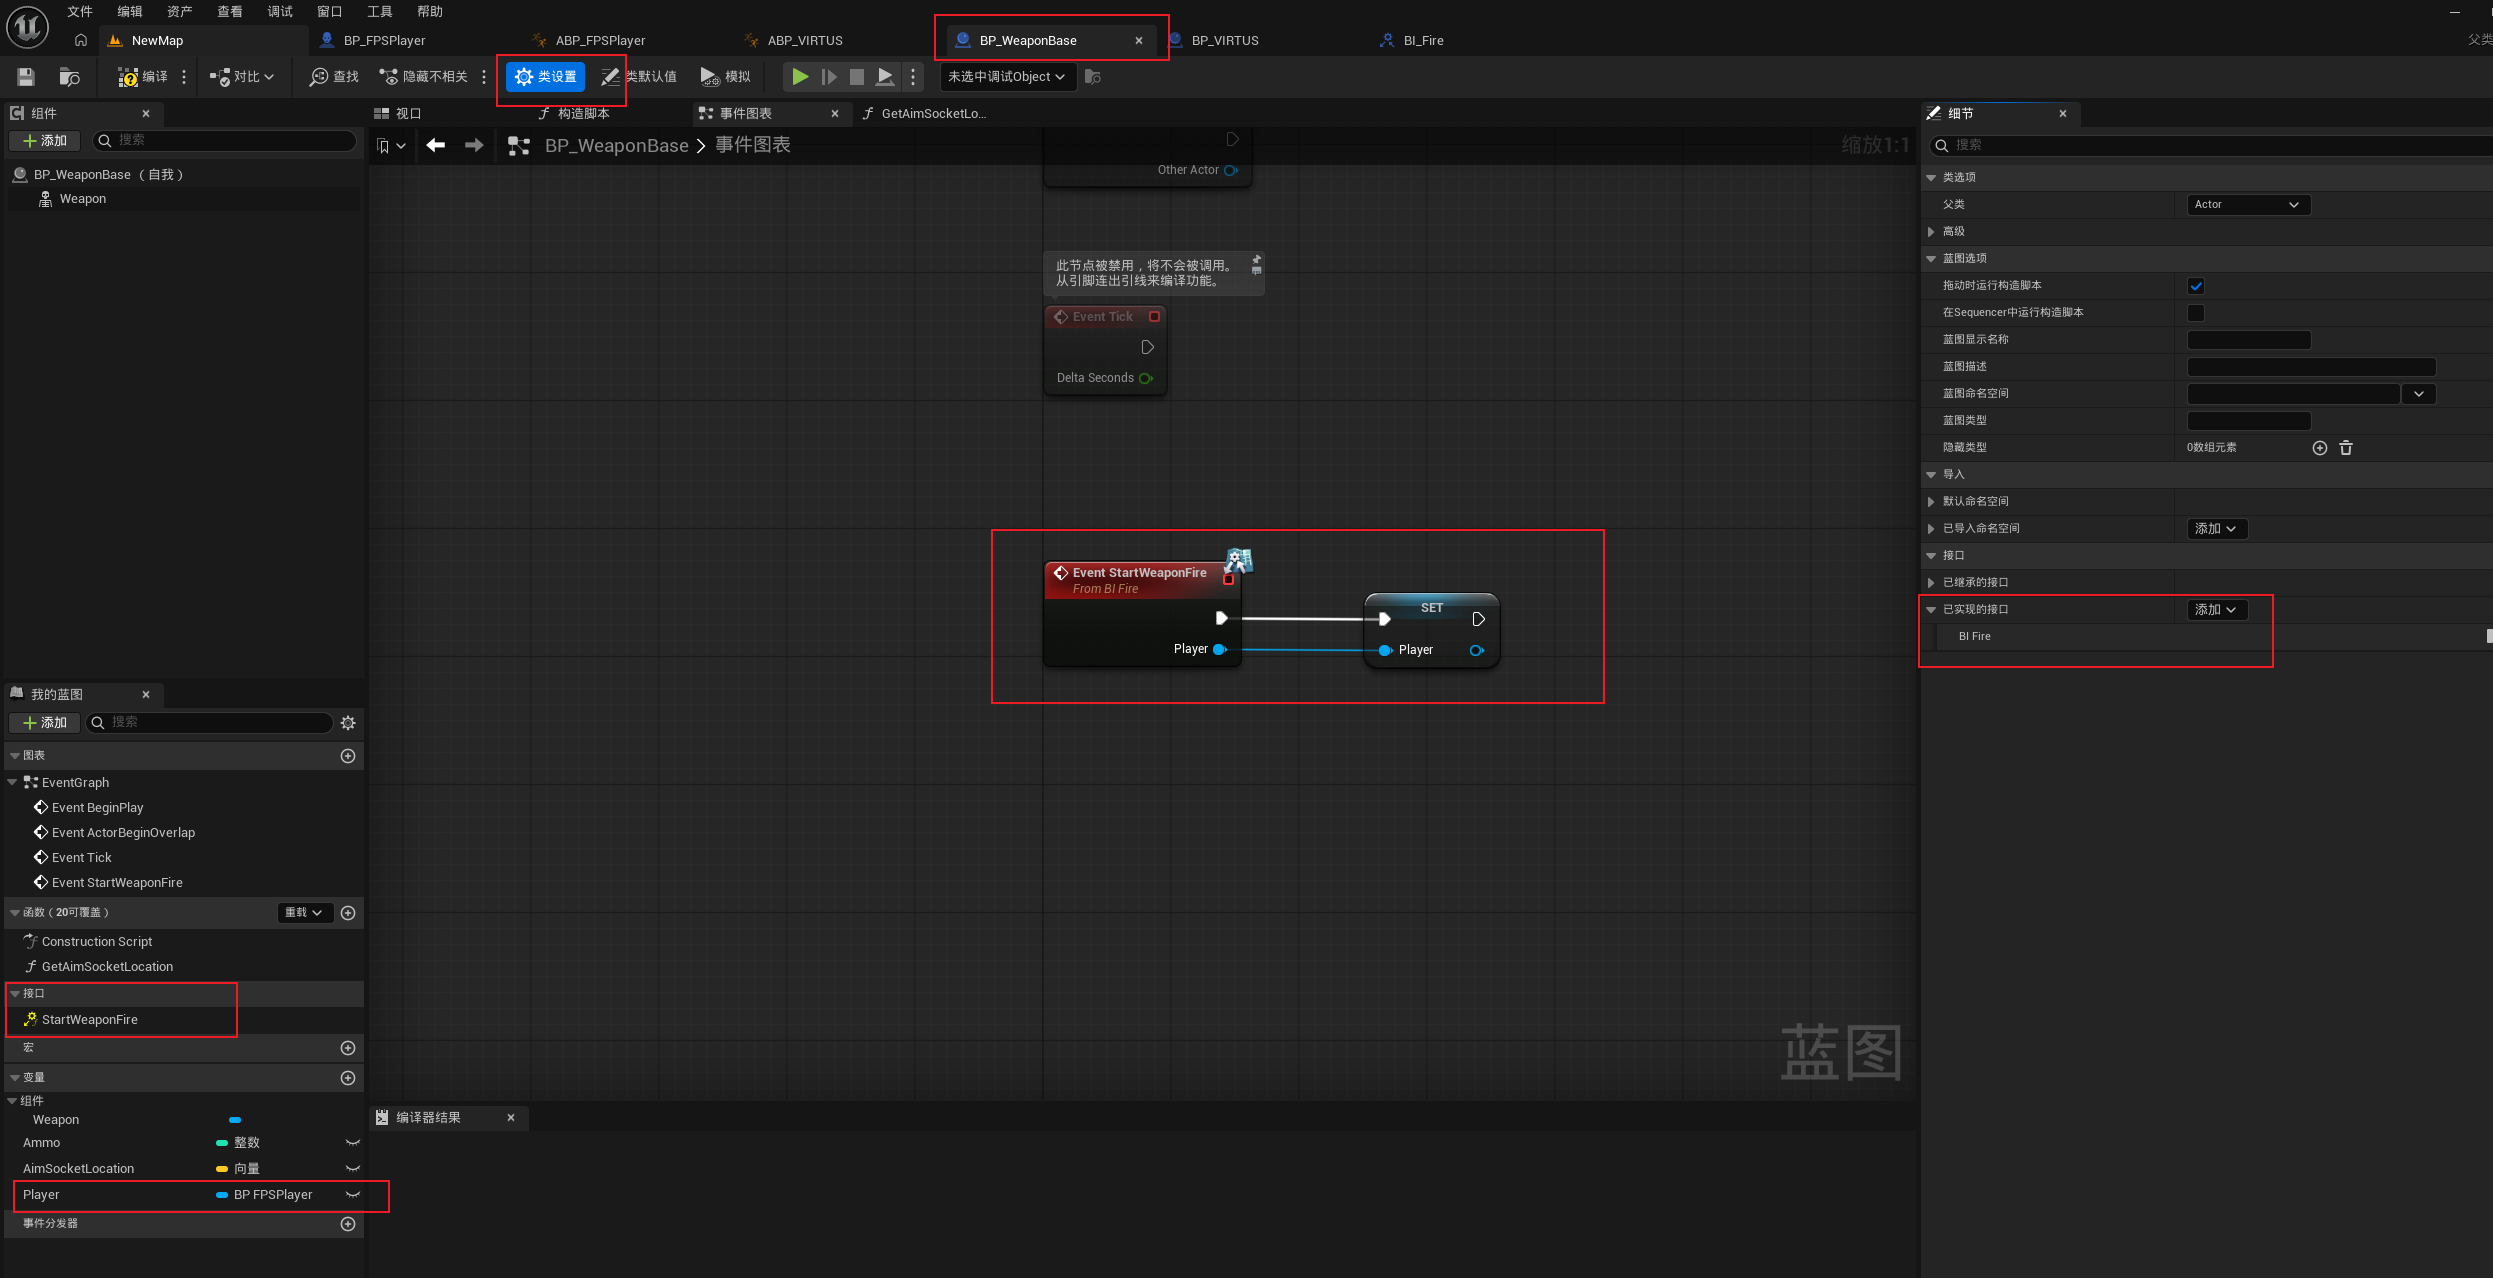
Task: Open the graph bookmarks dropdown
Action: click(390, 146)
